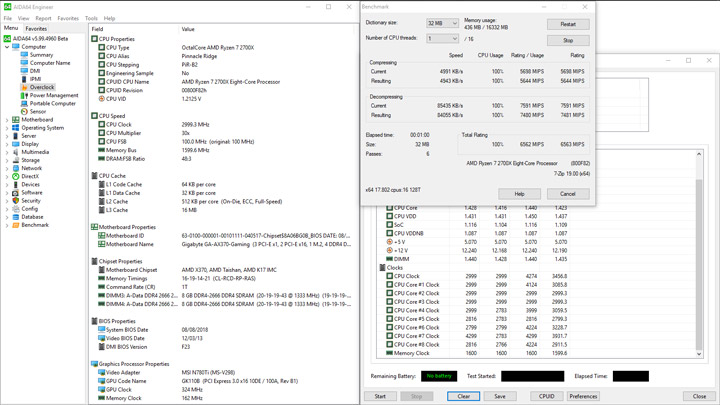
Task: Click the Motherboard category icon
Action: [16, 119]
